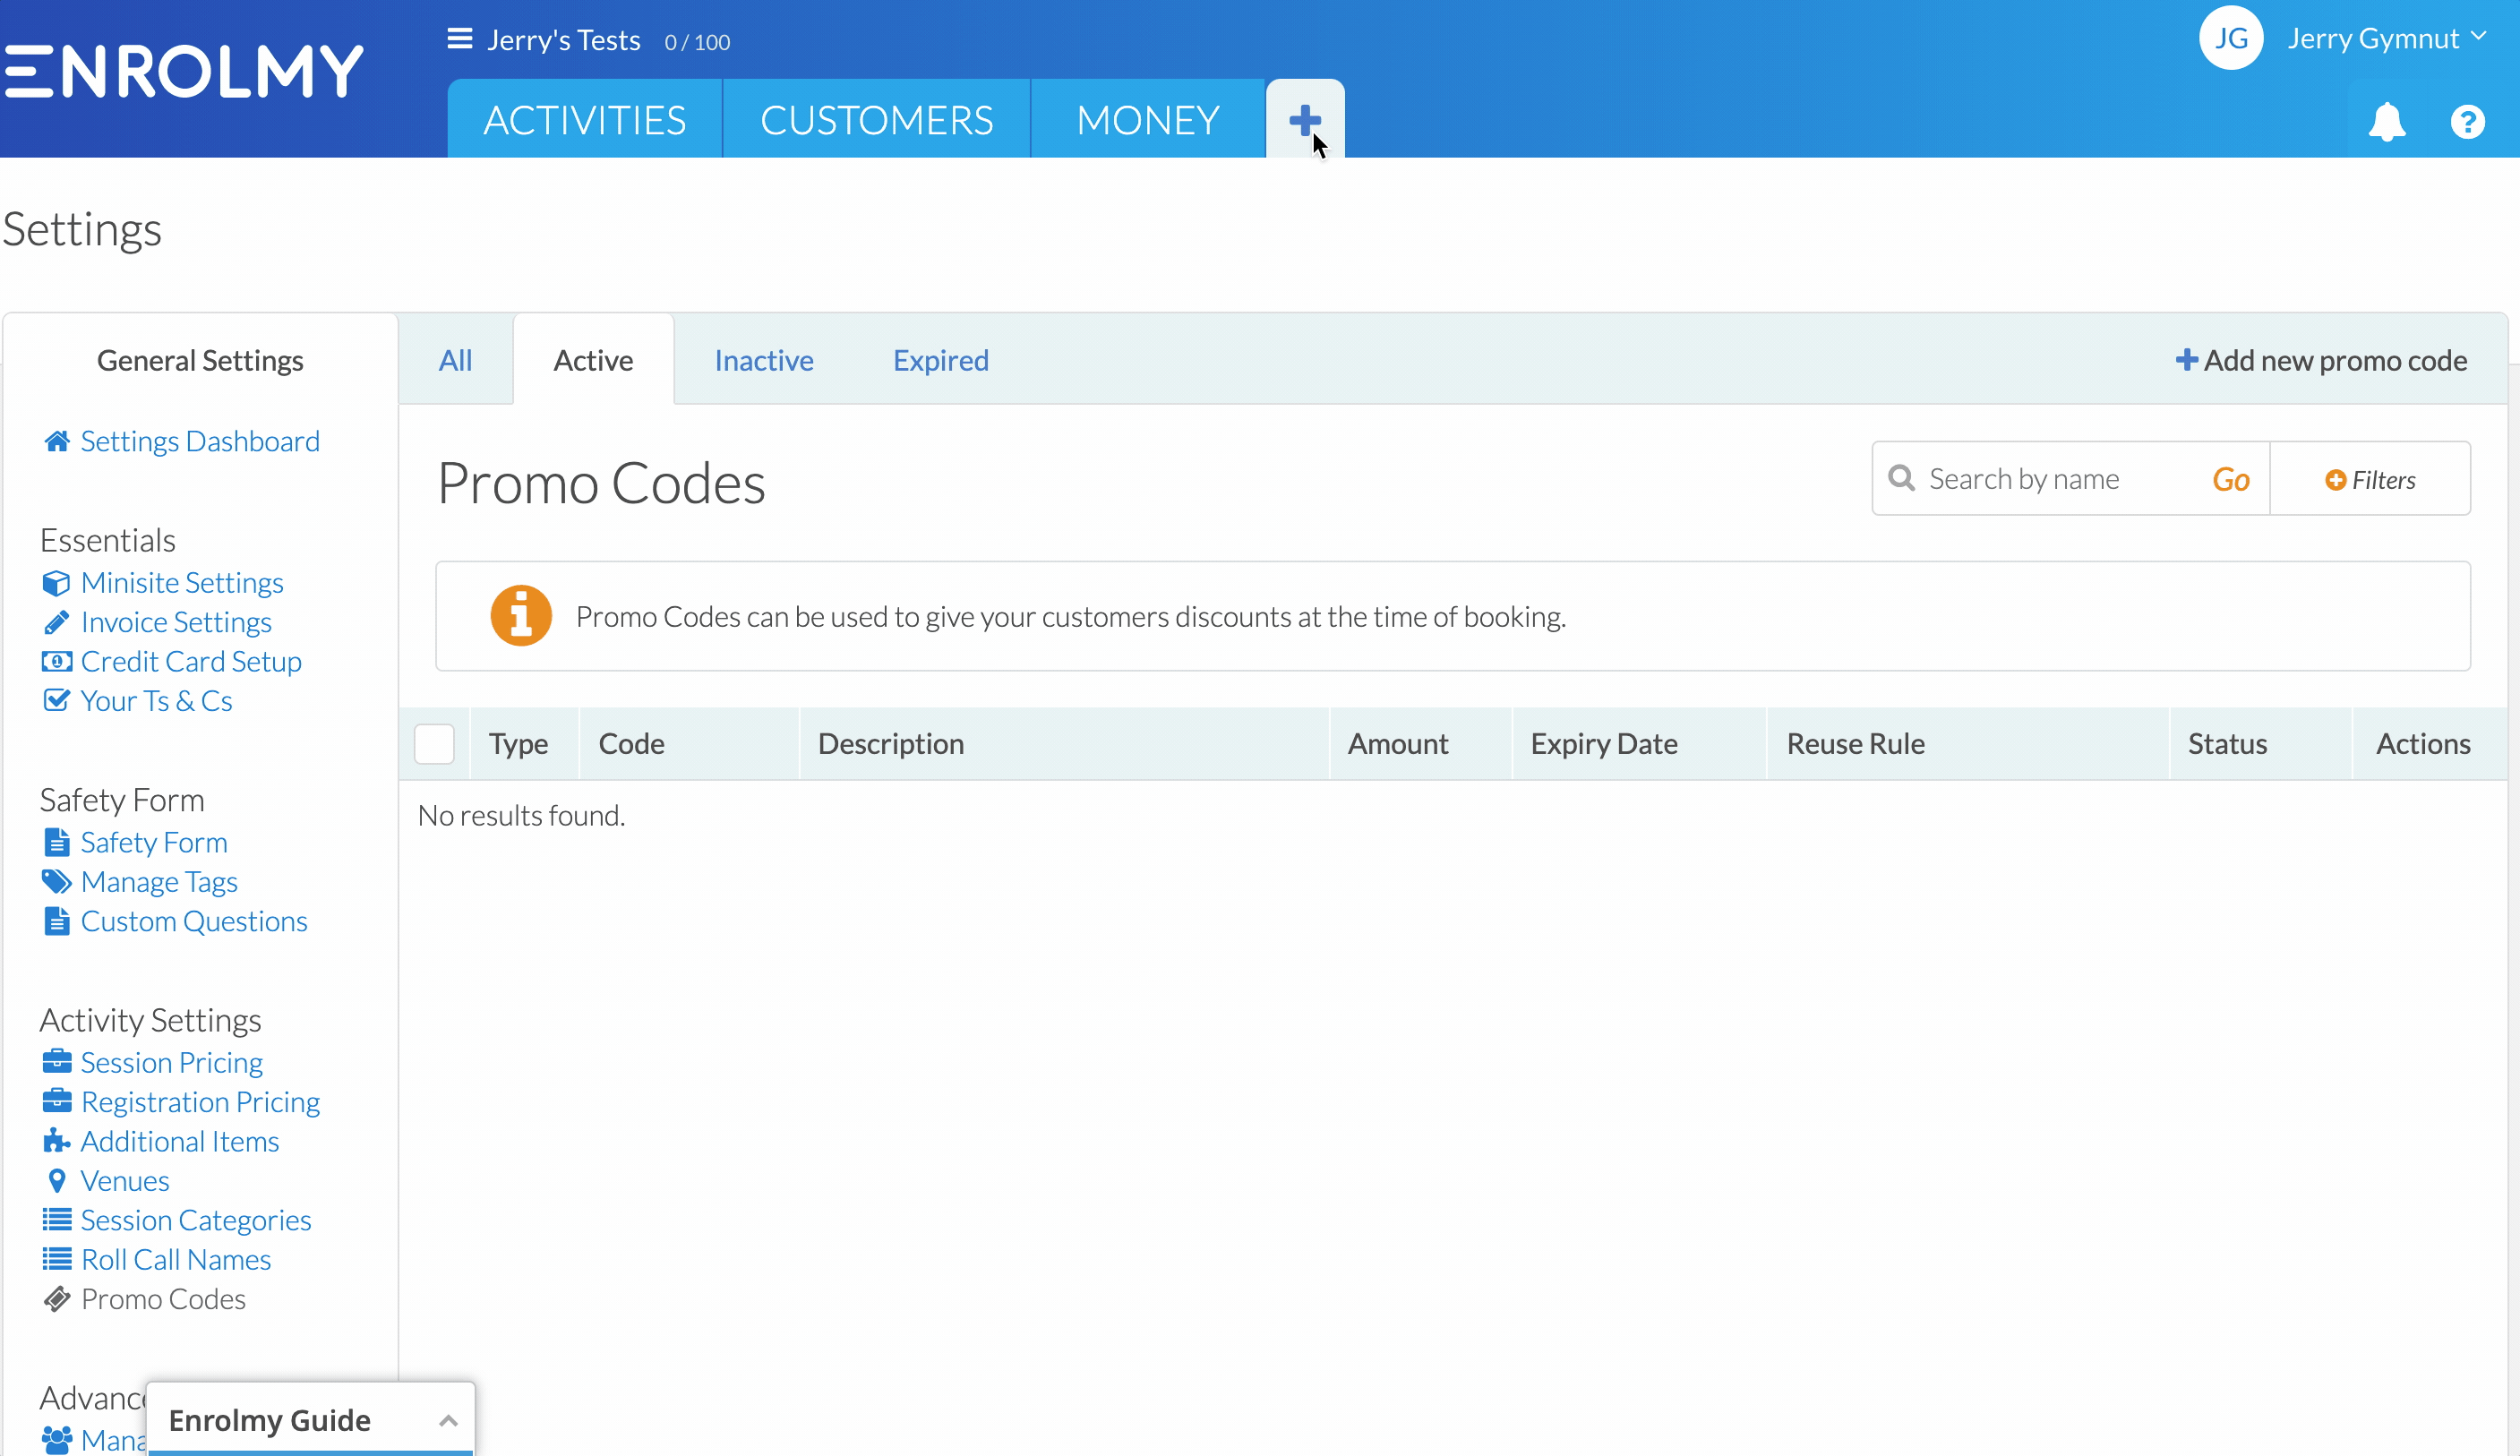Click the tags icon beside Manage Tags
Viewport: 2520px width, 1456px height.
(57, 881)
